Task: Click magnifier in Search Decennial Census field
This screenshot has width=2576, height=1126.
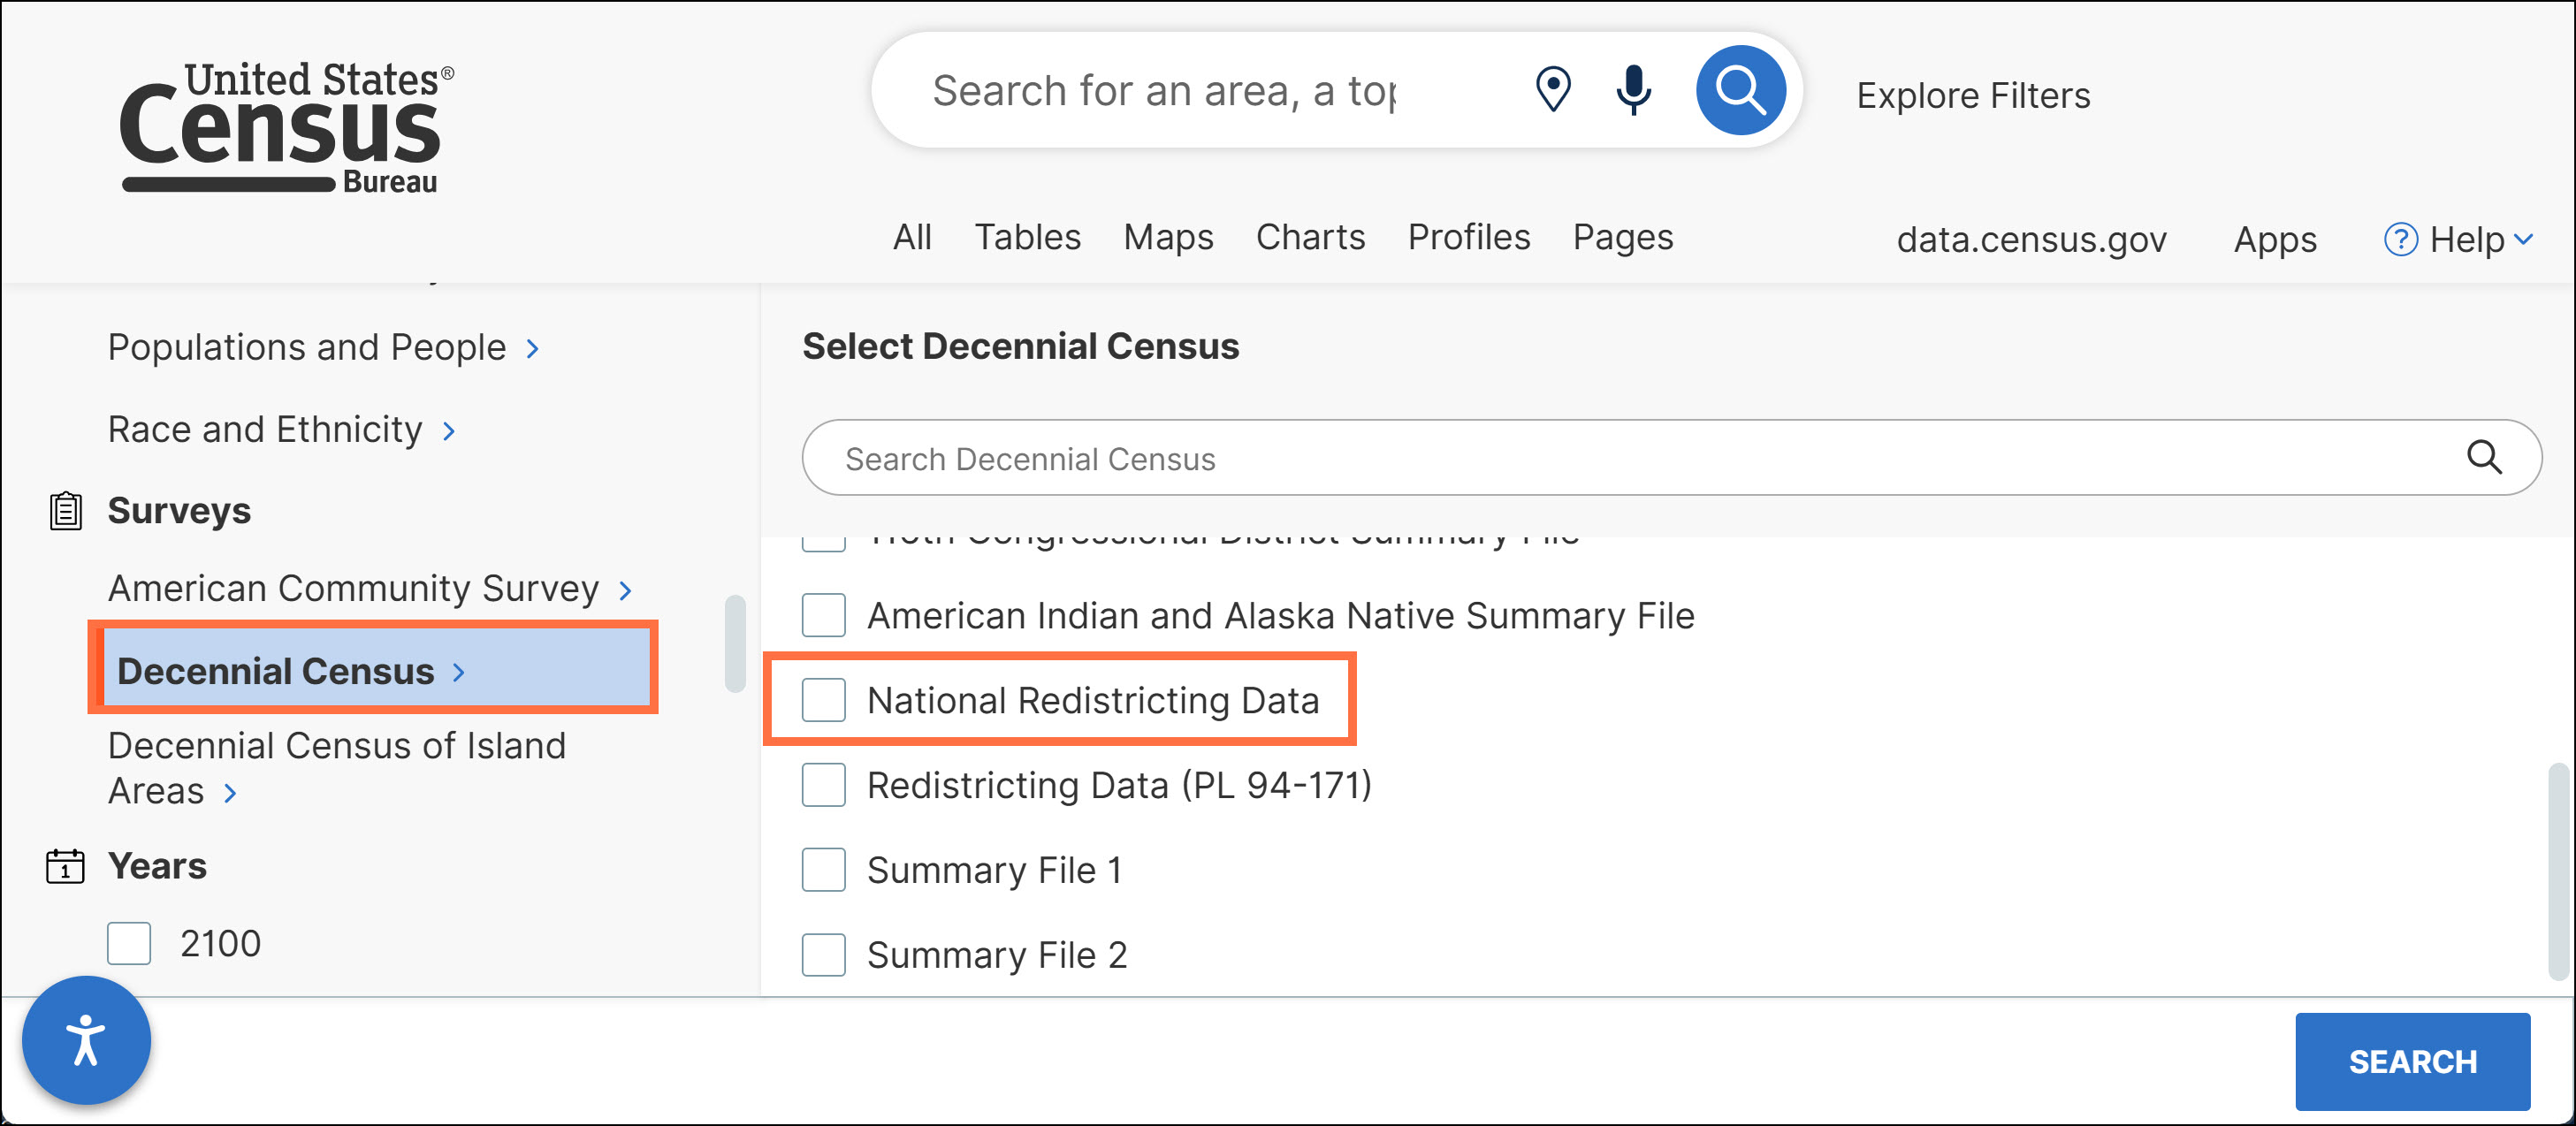Action: 2484,457
